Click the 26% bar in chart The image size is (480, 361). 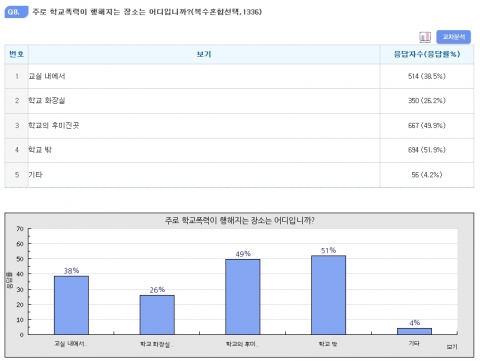coord(157,315)
